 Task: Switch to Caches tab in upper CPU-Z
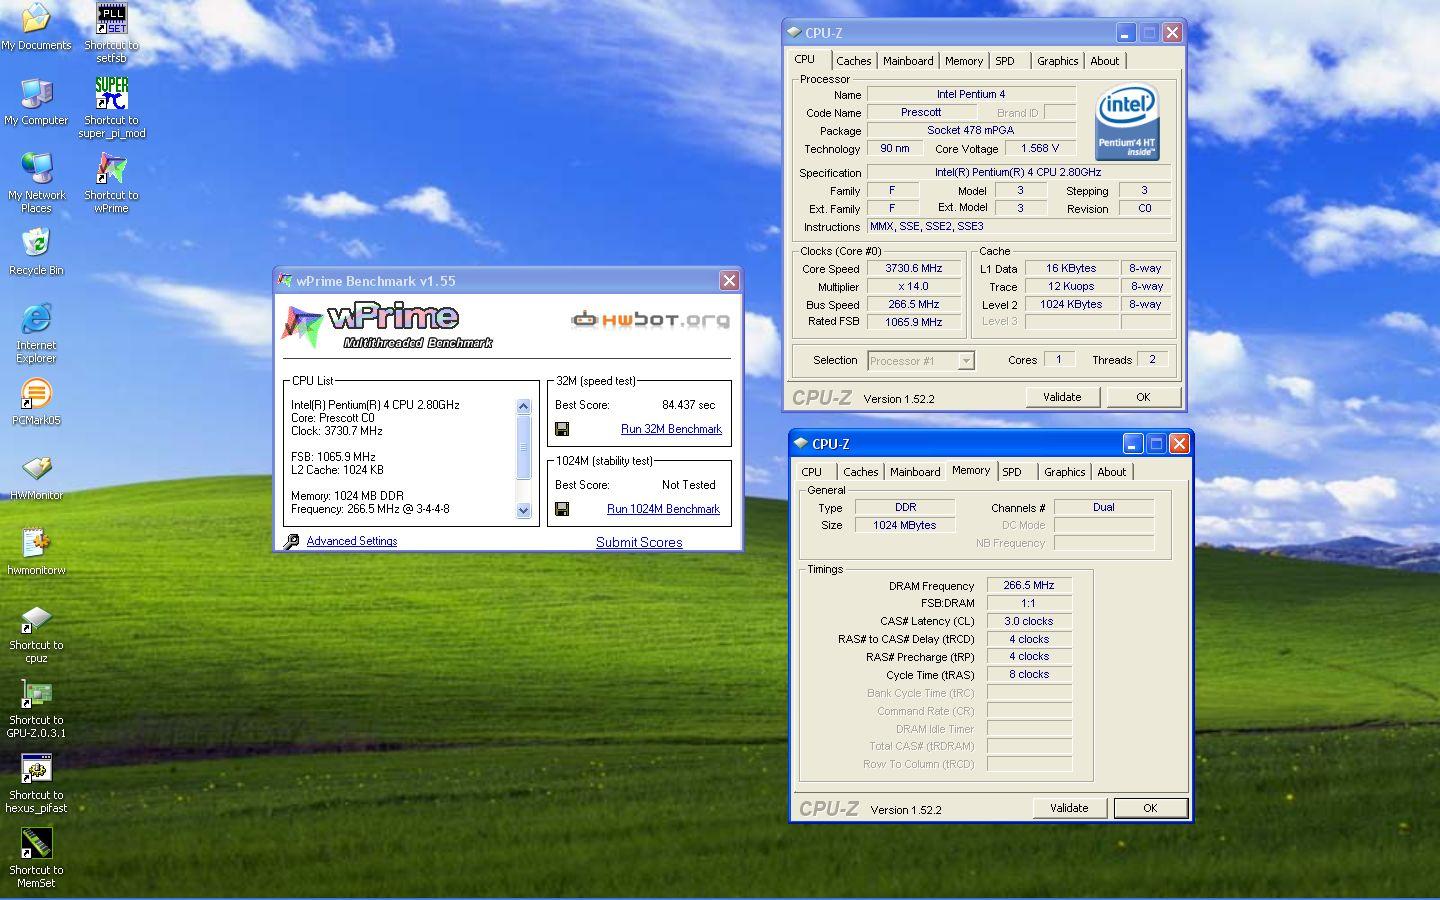click(854, 61)
